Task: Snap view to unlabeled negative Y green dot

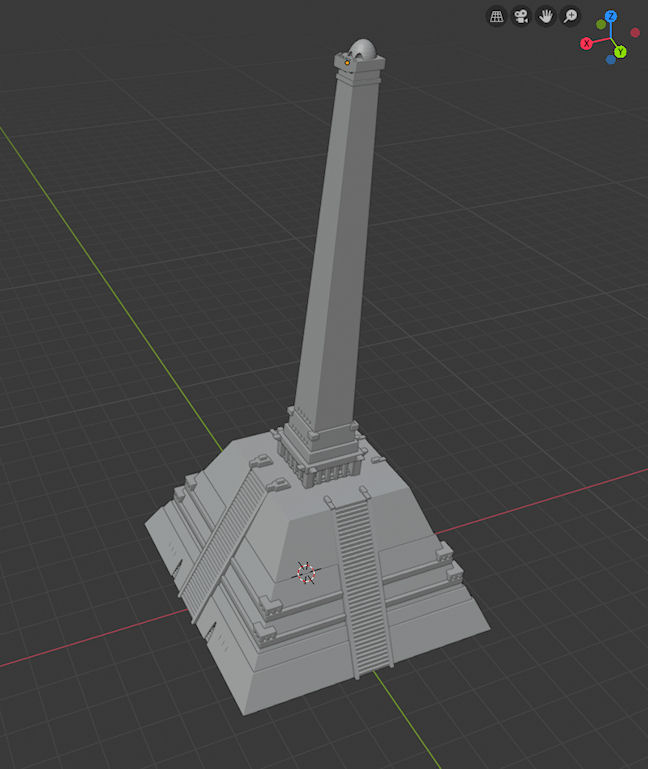Action: (601, 24)
